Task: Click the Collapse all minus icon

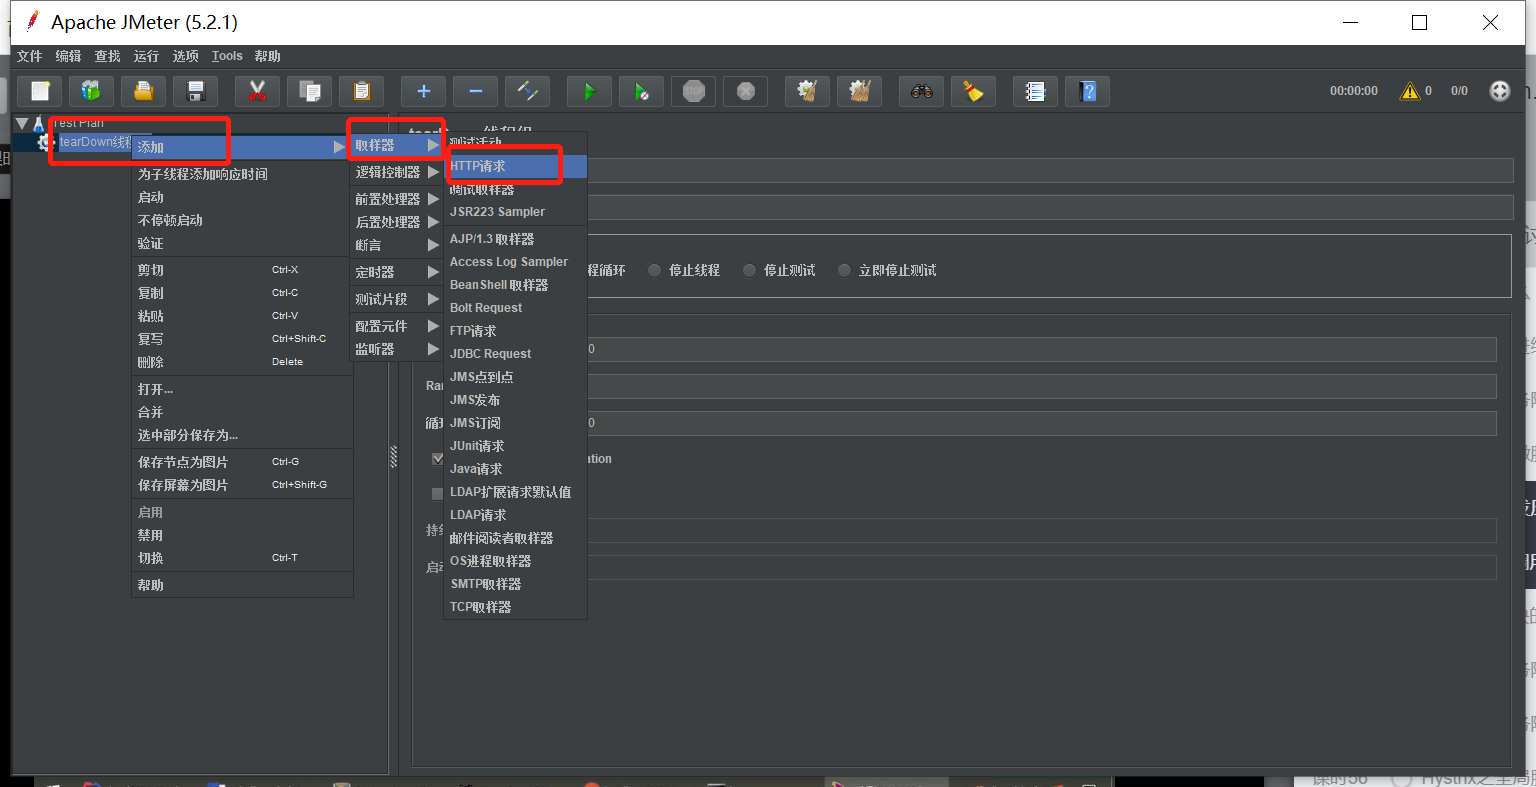Action: (476, 91)
